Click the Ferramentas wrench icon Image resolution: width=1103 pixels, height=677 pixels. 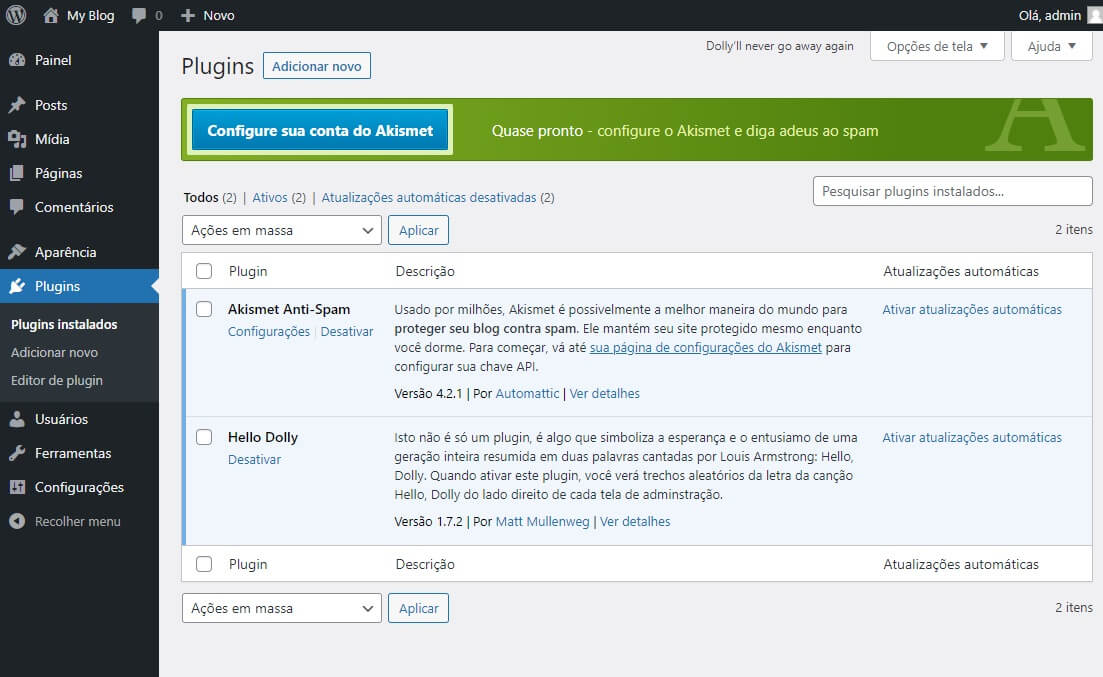click(17, 453)
